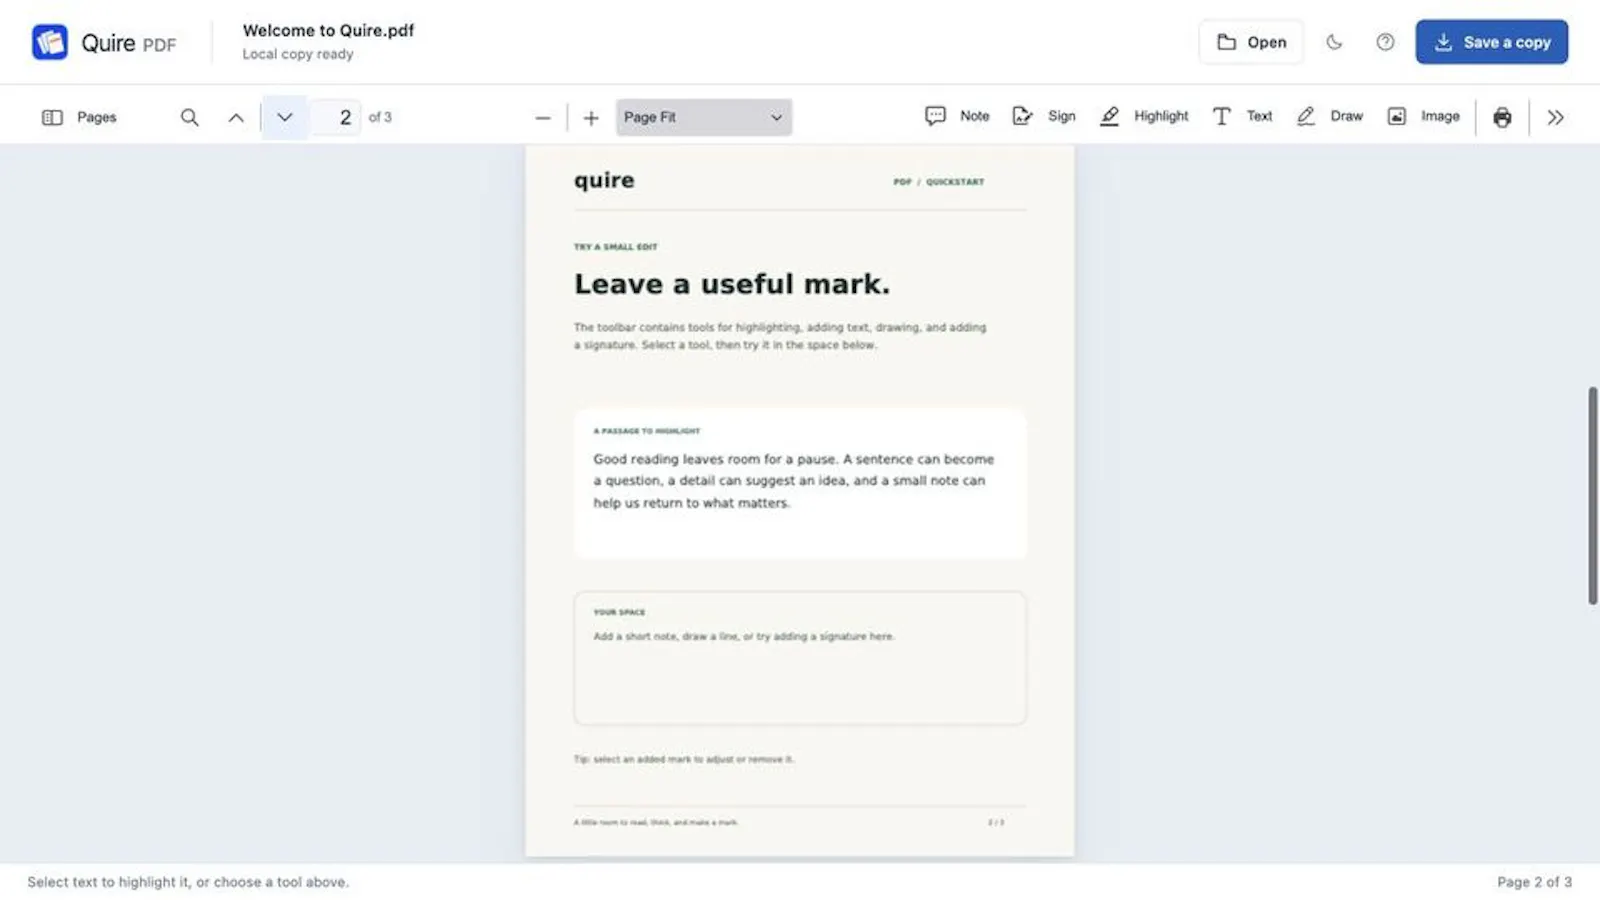The width and height of the screenshot is (1600, 900).
Task: Click 'Page 2 of 3' in status bar
Action: (1534, 882)
